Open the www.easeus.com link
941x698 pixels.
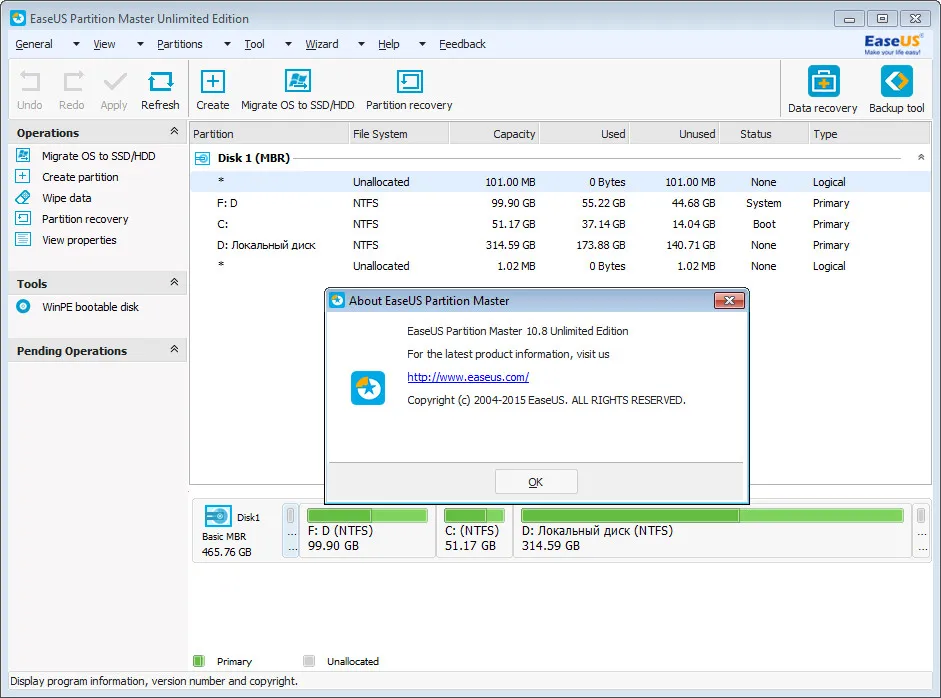[468, 377]
